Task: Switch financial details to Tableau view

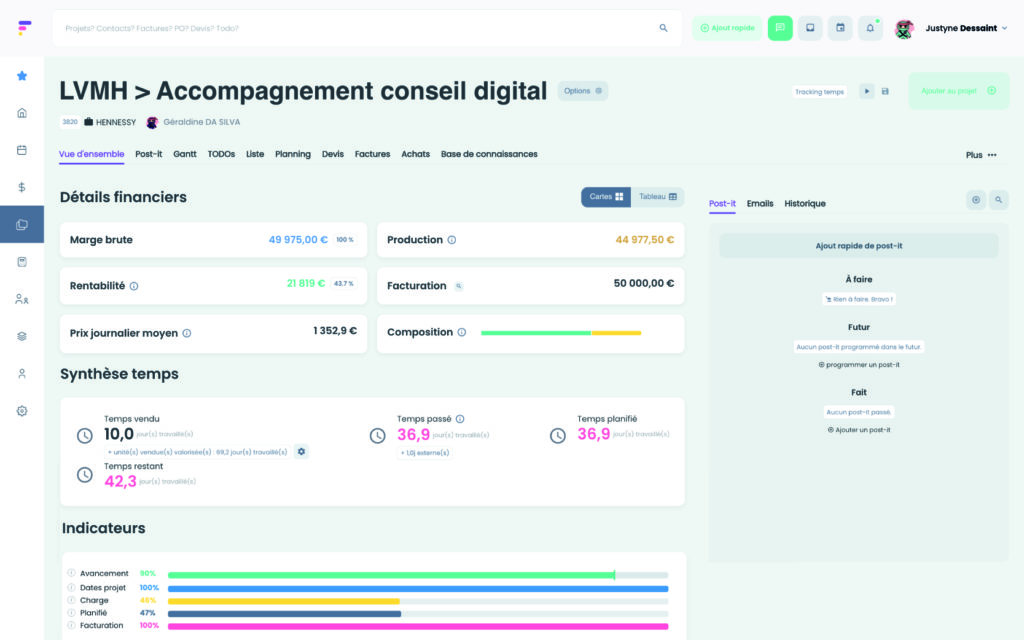Action: 658,197
